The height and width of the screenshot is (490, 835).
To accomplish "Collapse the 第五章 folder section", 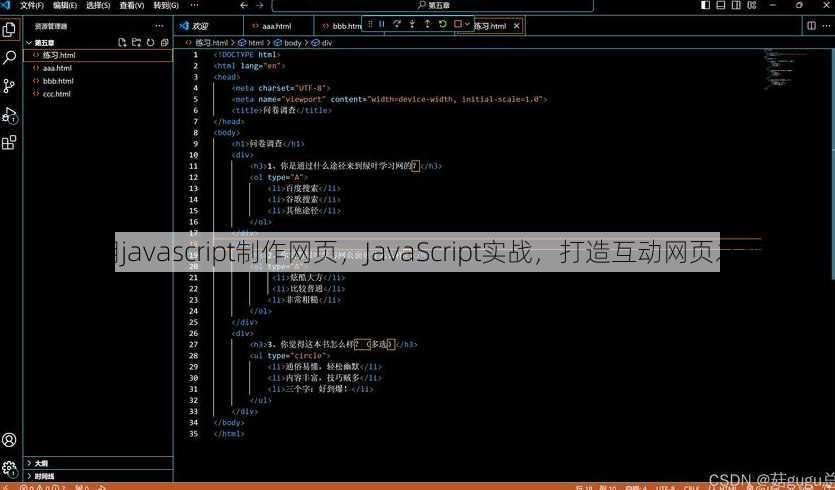I will (99, 43).
